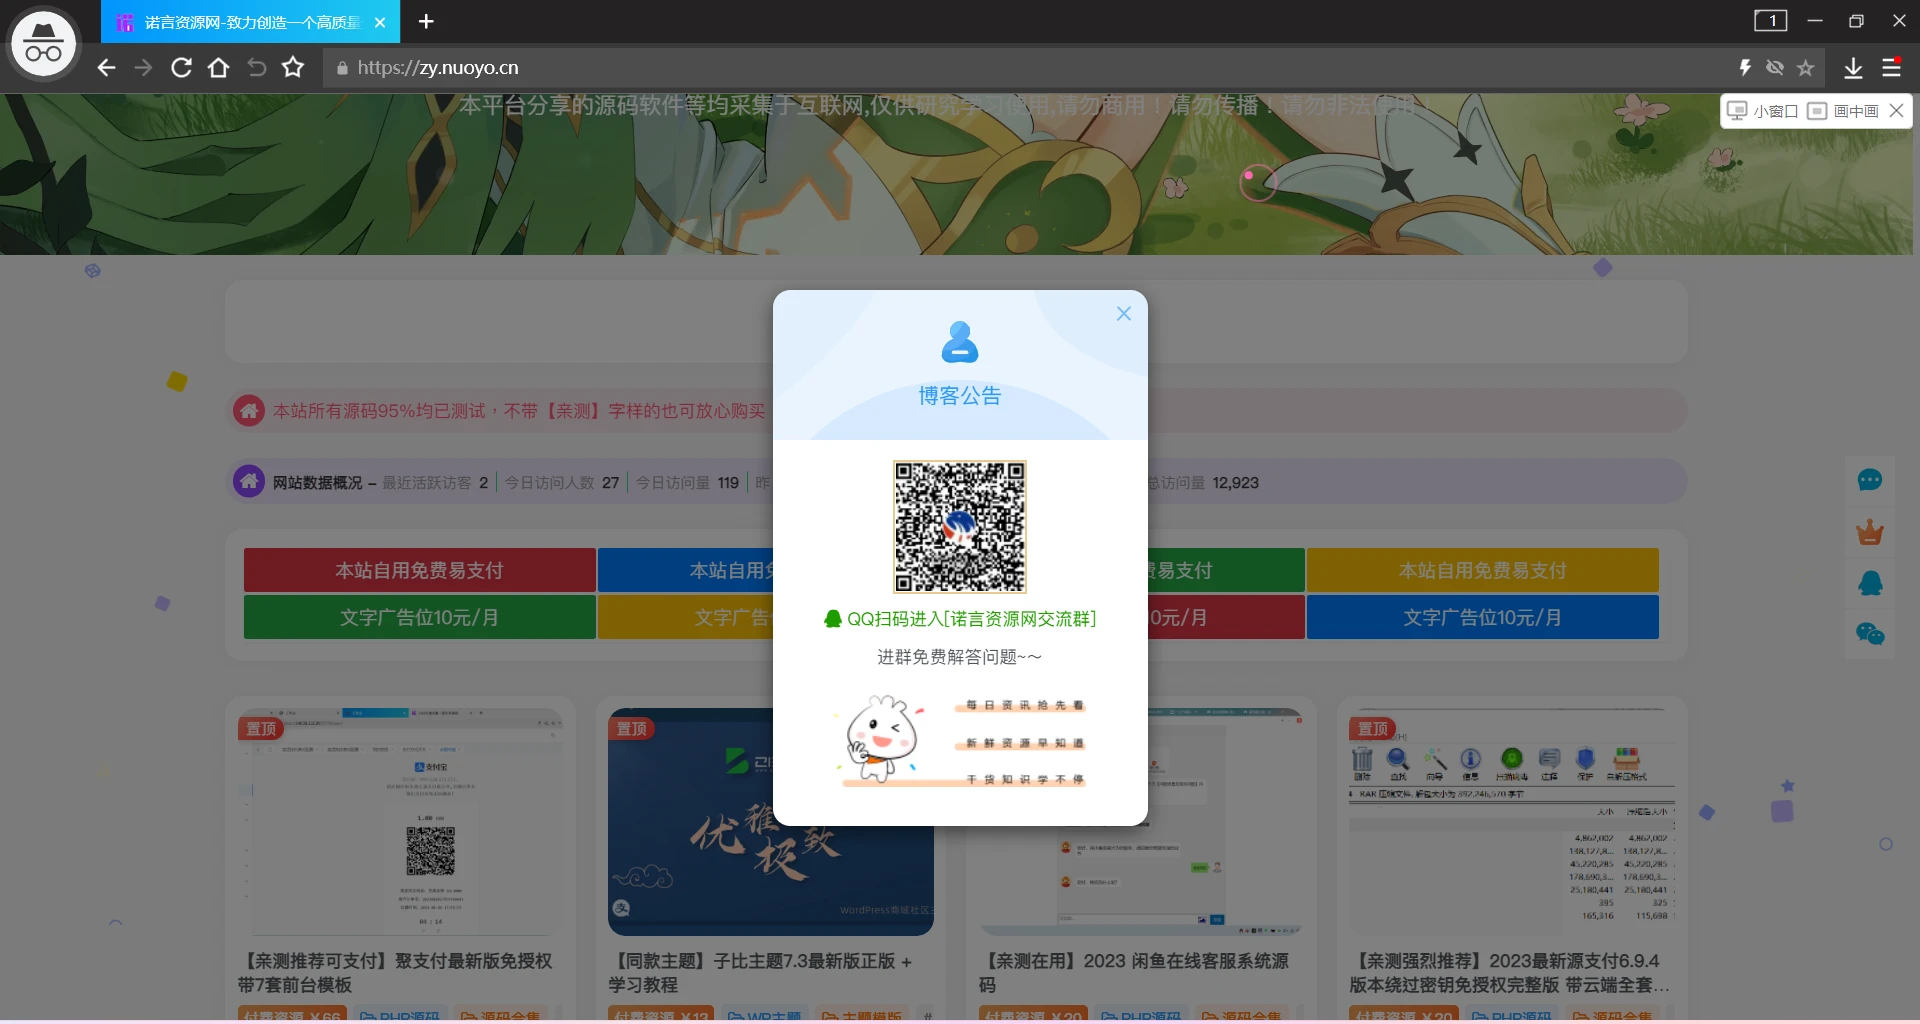
Task: Open the downloads icon
Action: tap(1853, 68)
